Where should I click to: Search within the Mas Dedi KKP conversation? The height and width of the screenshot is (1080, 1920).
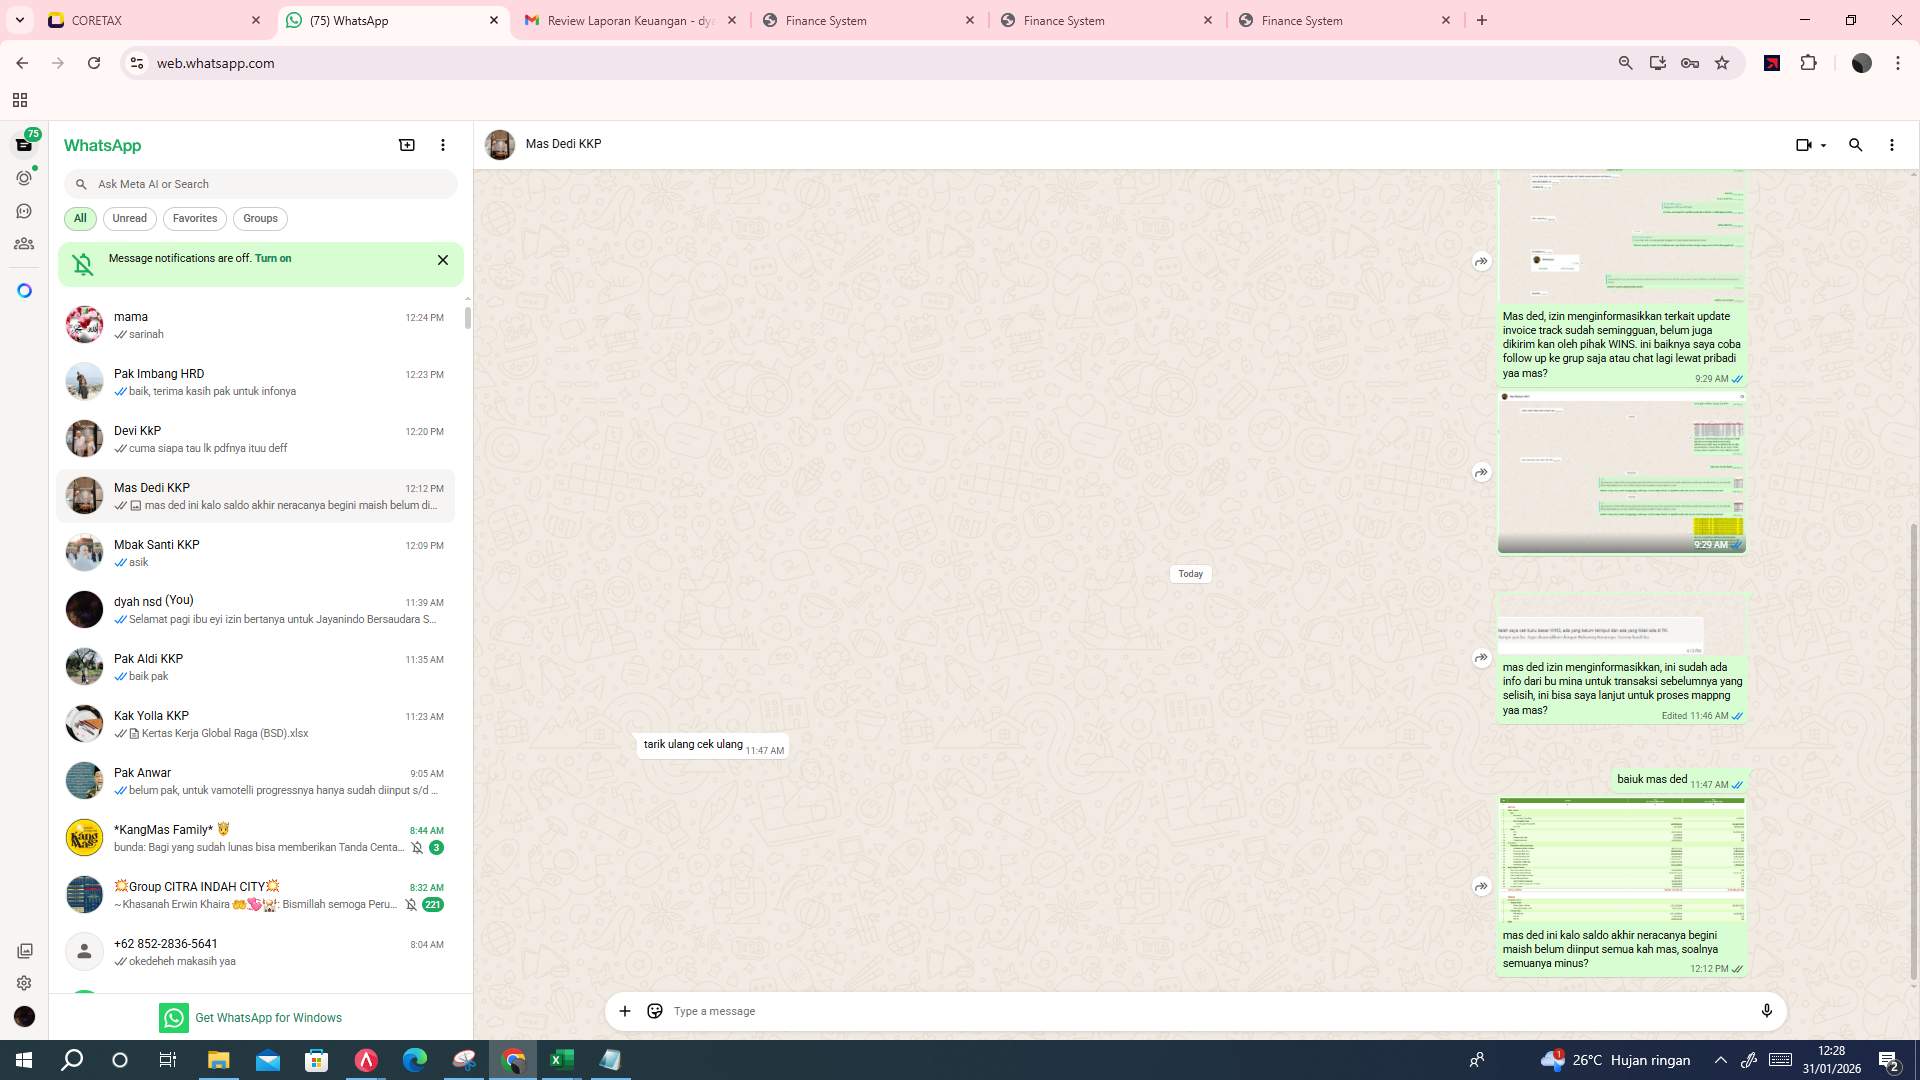pyautogui.click(x=1855, y=145)
